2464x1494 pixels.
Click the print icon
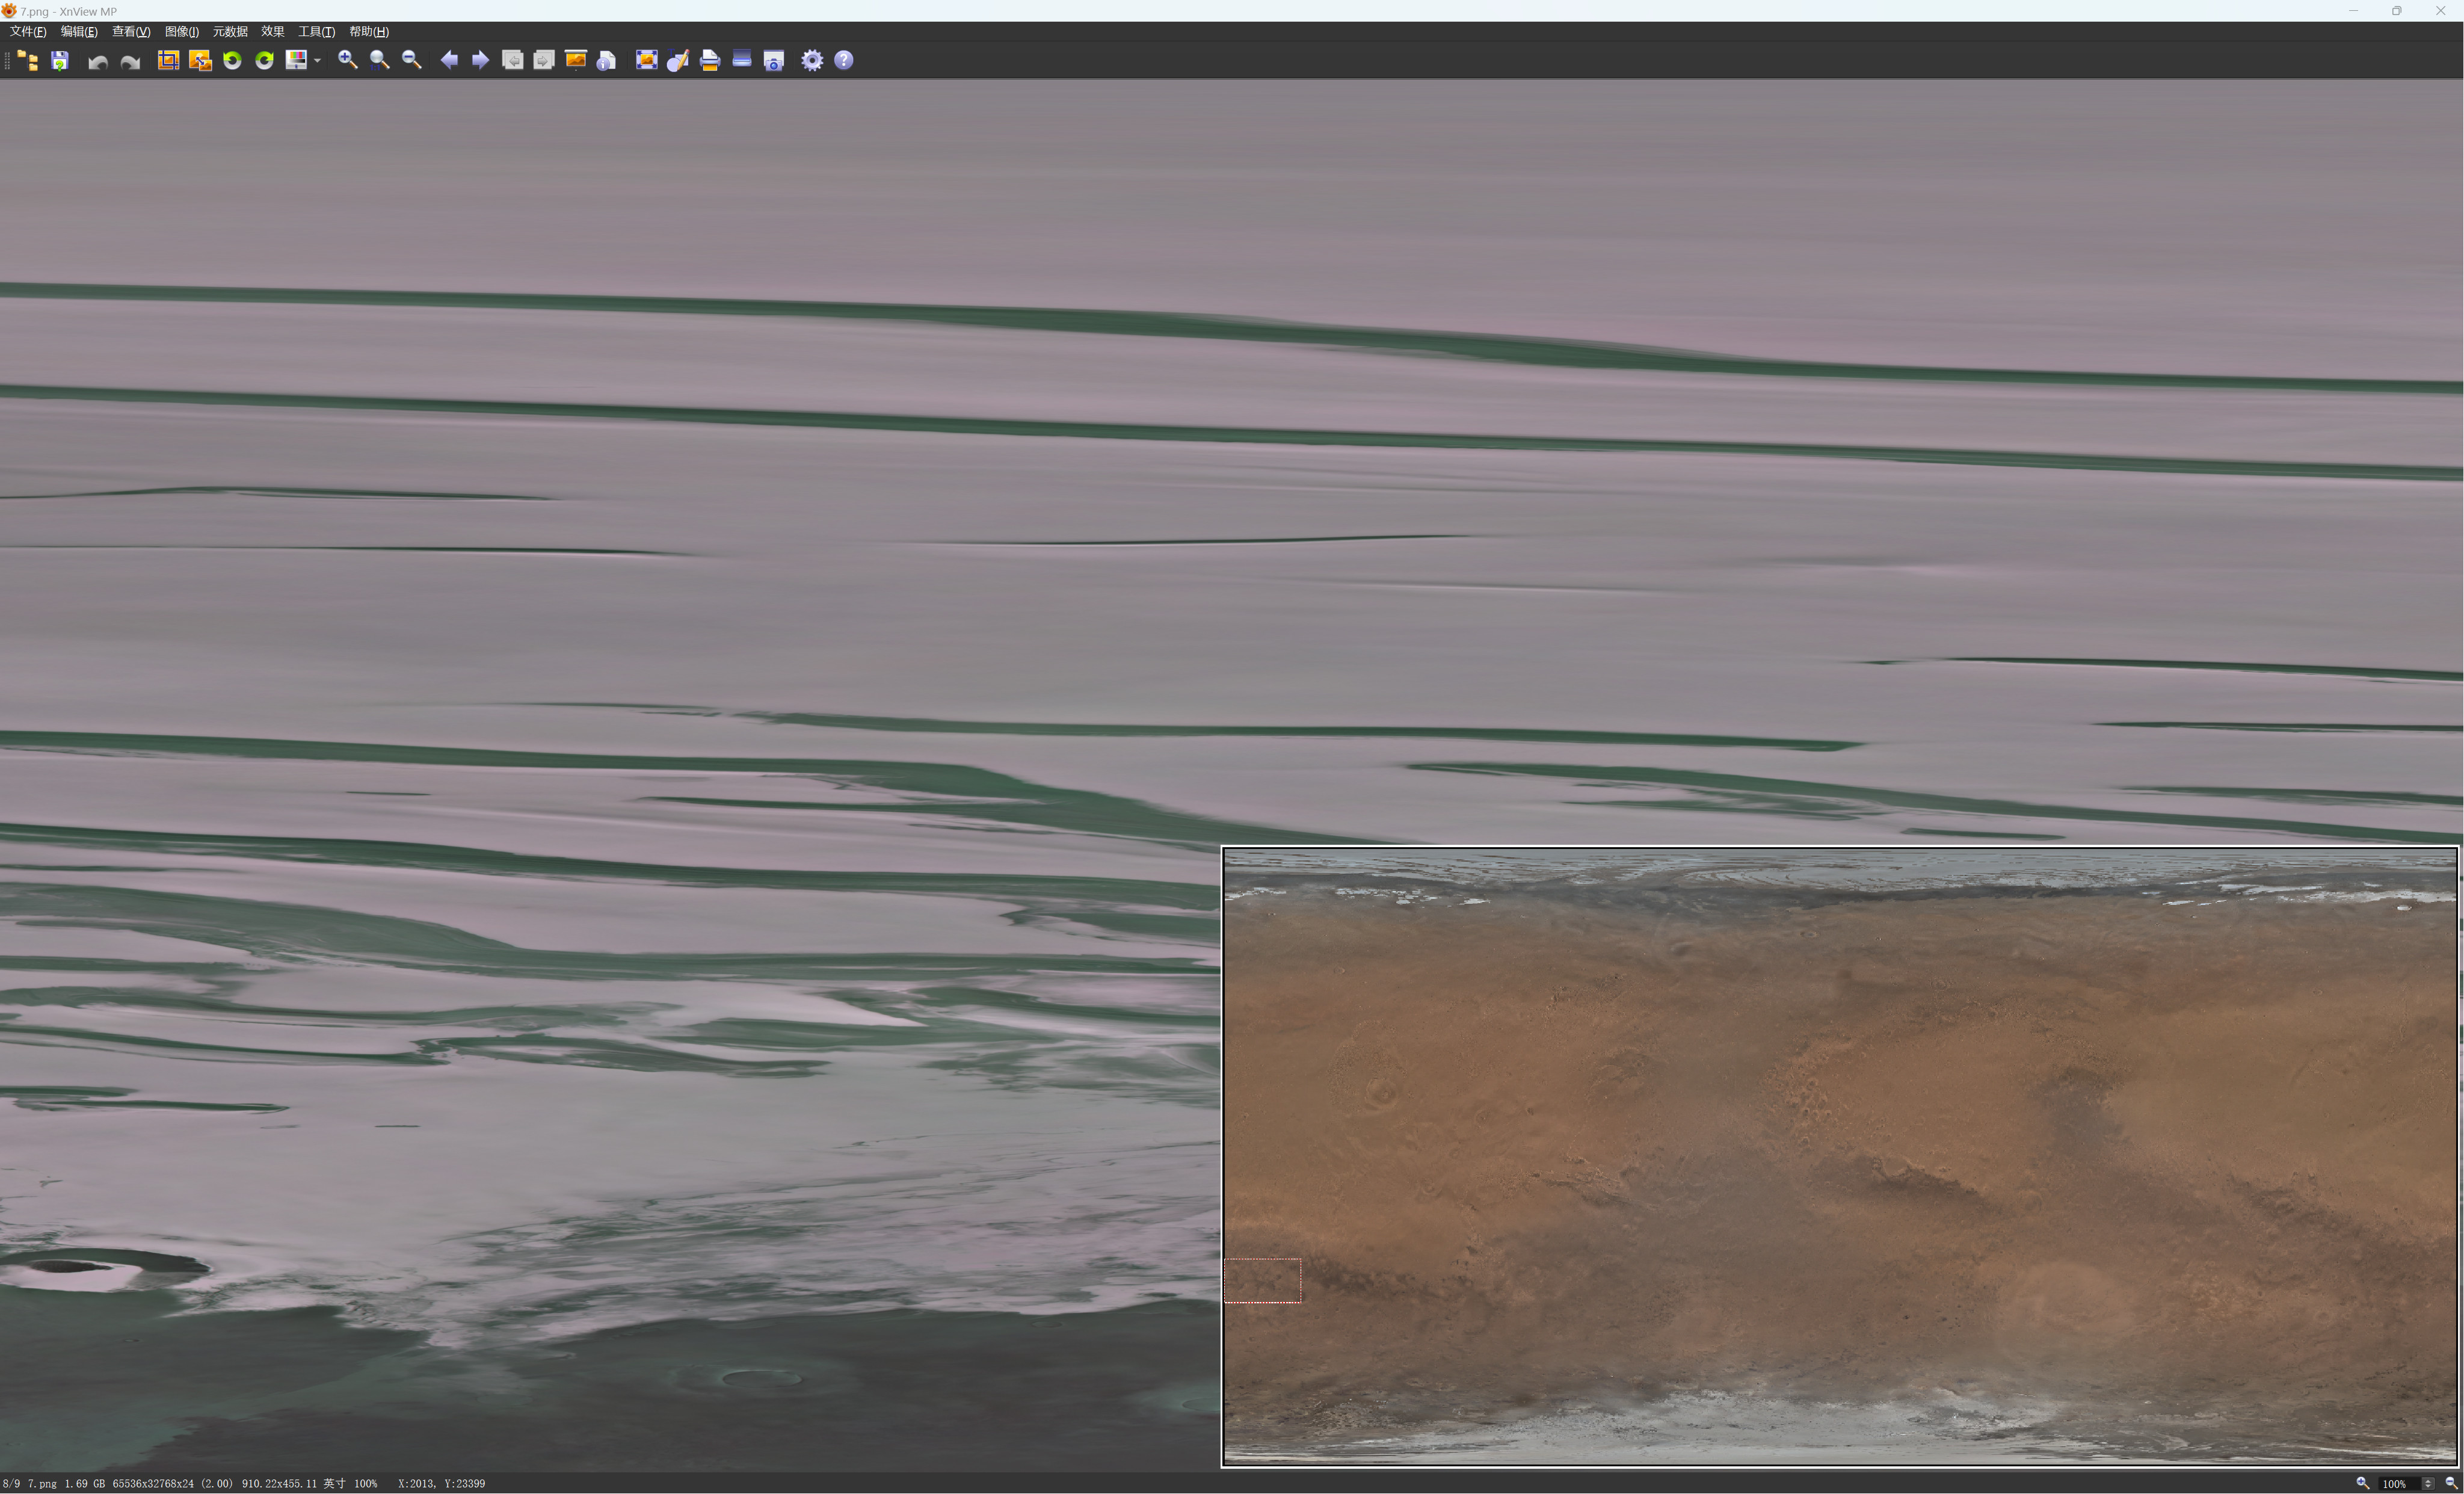tap(710, 61)
